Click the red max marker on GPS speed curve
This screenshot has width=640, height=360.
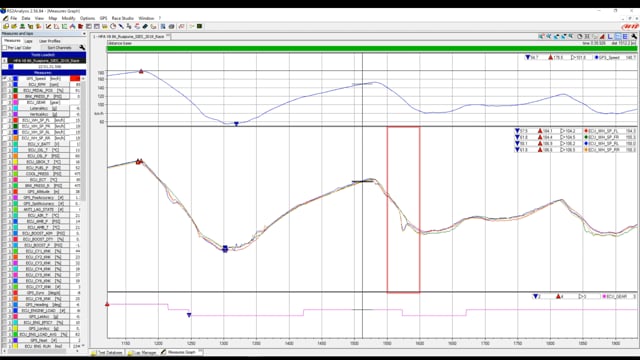pos(141,71)
